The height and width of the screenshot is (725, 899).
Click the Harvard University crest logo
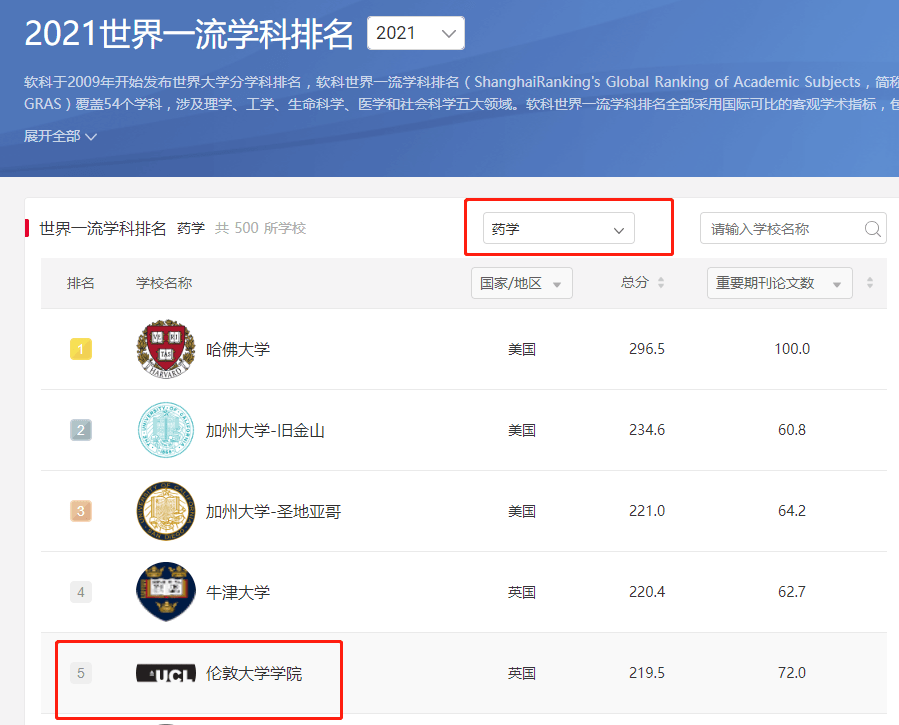[166, 348]
